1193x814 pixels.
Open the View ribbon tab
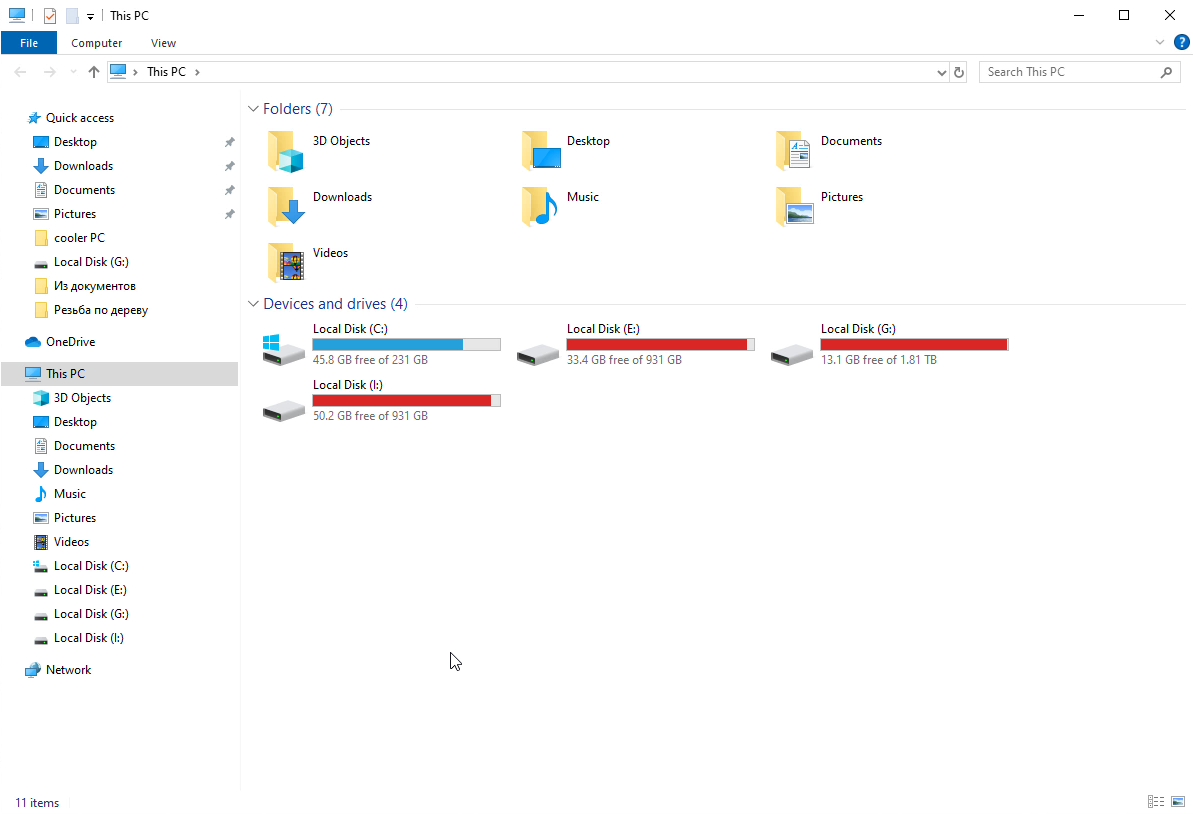pos(164,43)
